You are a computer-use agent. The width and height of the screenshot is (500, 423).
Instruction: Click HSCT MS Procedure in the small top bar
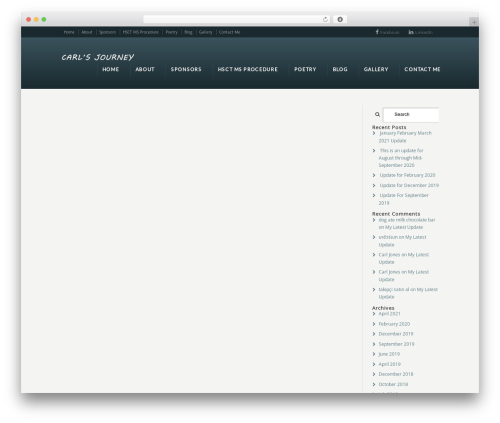pyautogui.click(x=140, y=32)
